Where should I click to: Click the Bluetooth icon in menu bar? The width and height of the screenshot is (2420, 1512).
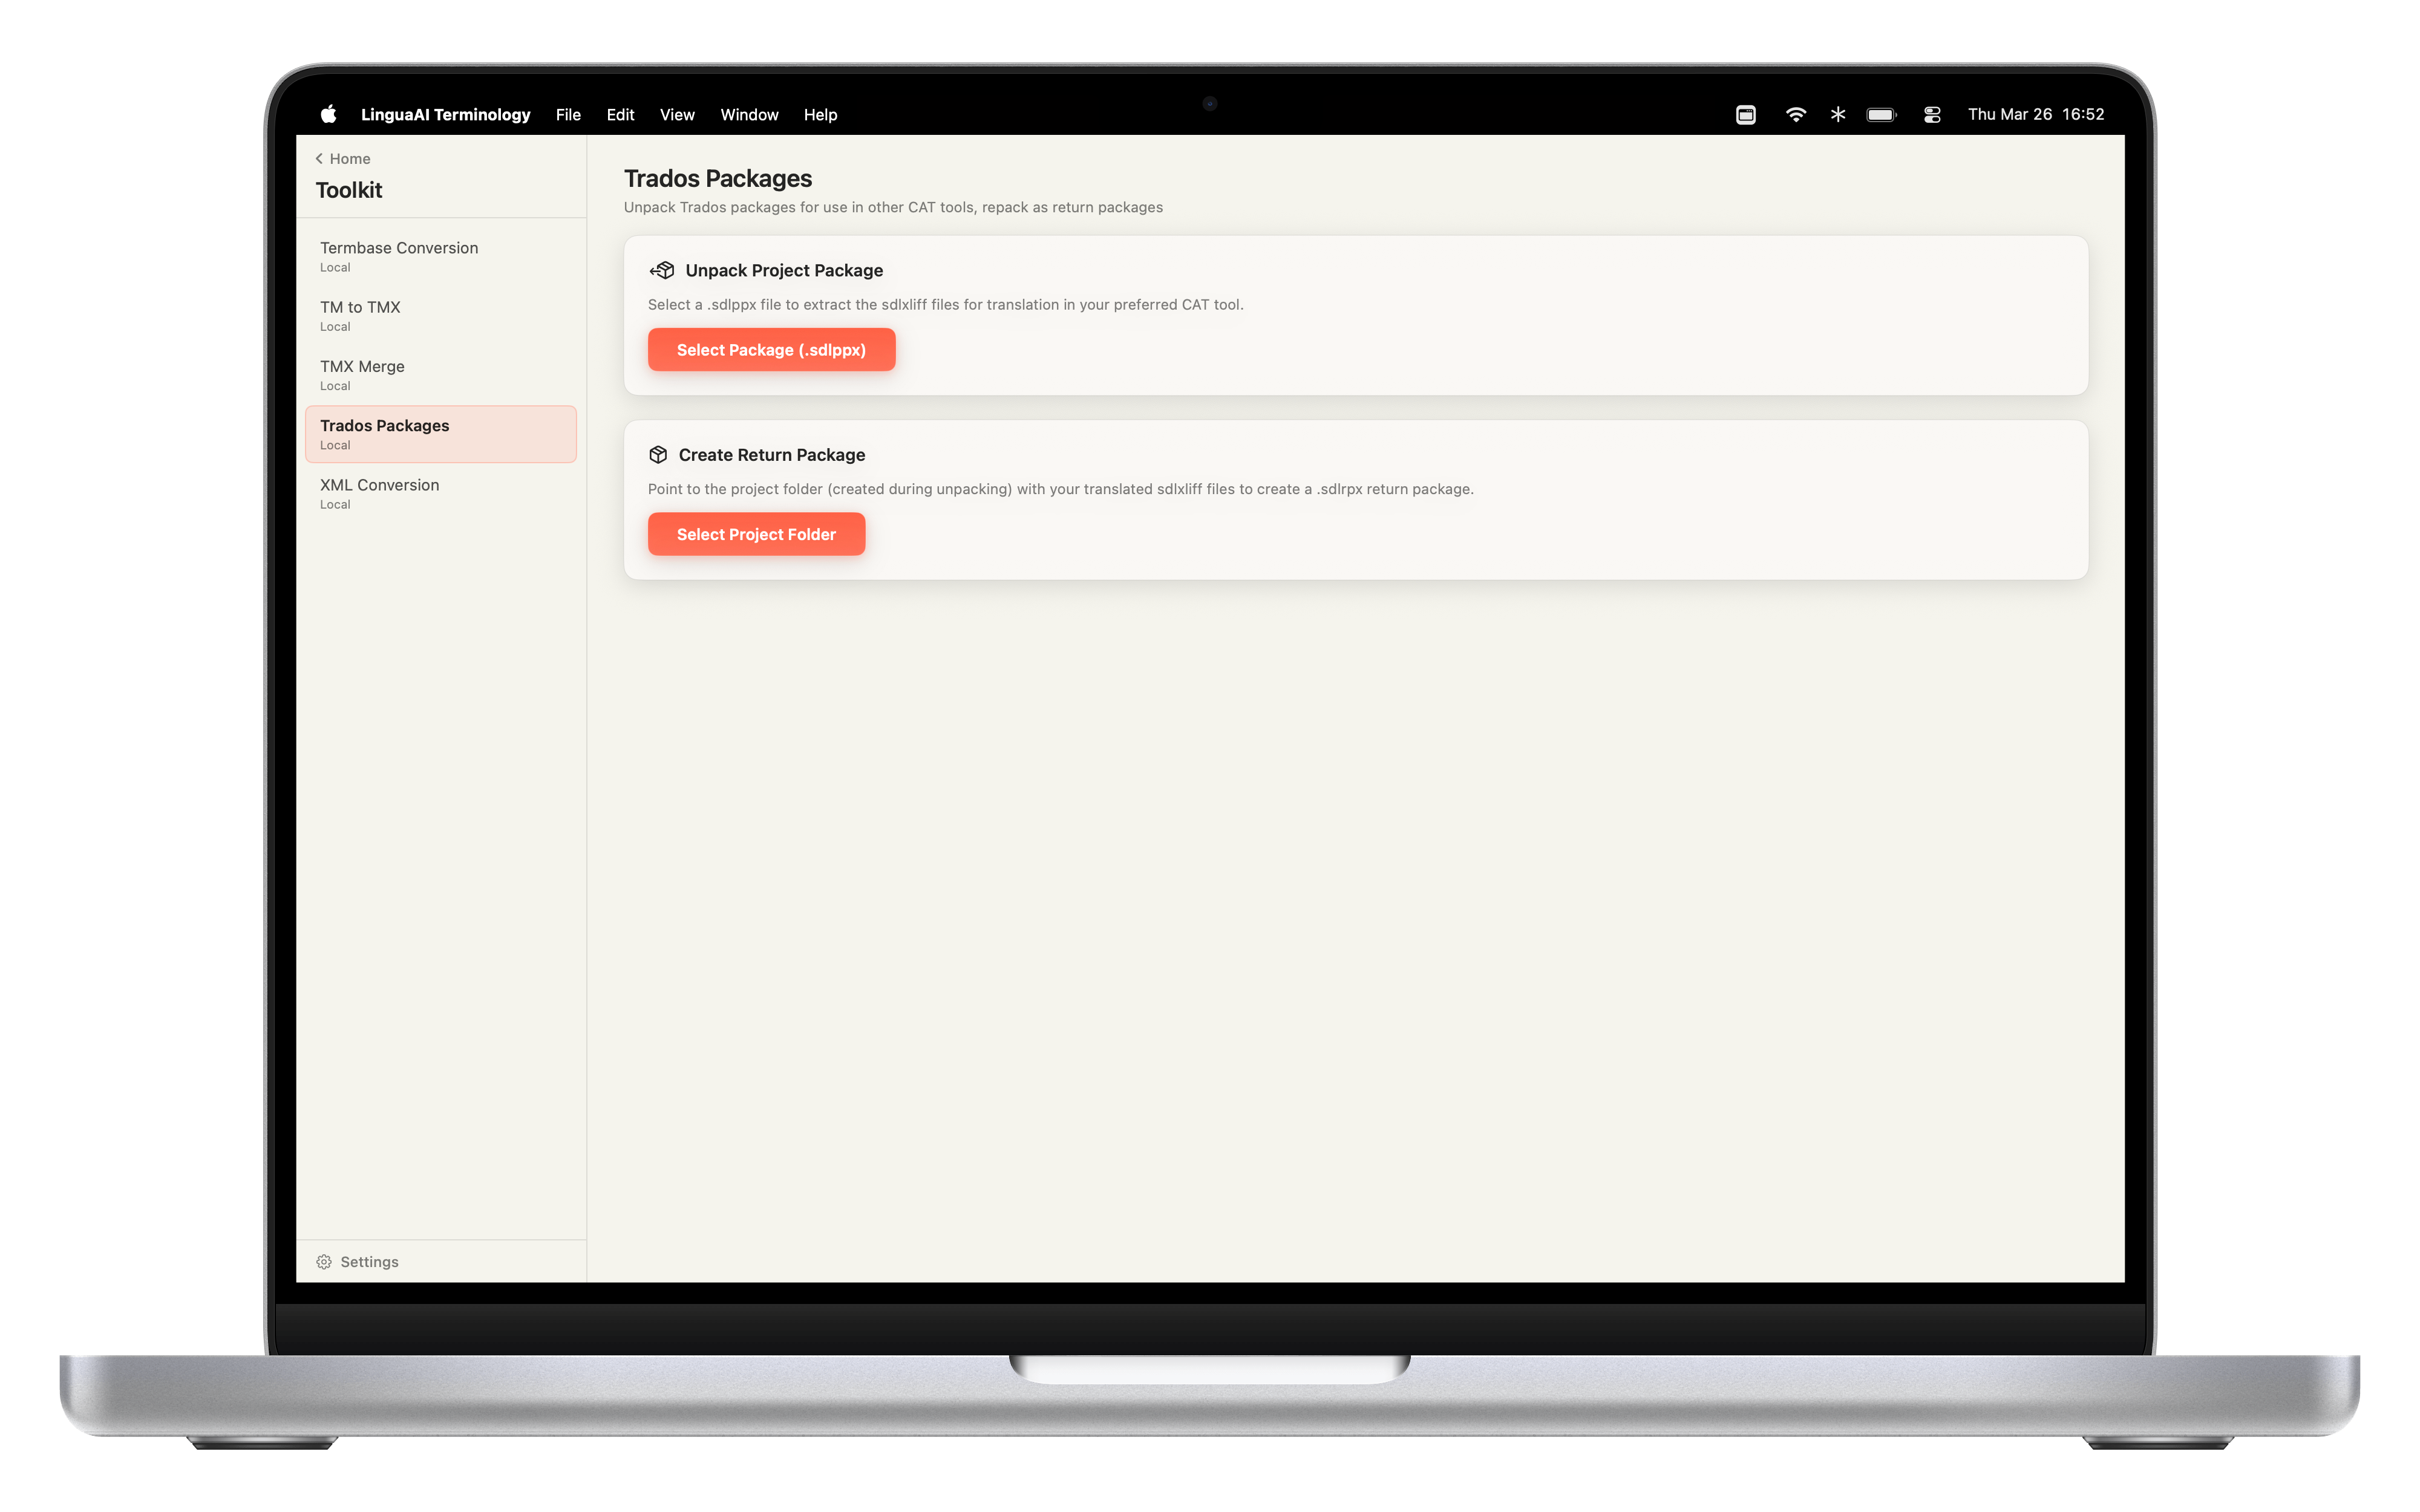pyautogui.click(x=1838, y=114)
